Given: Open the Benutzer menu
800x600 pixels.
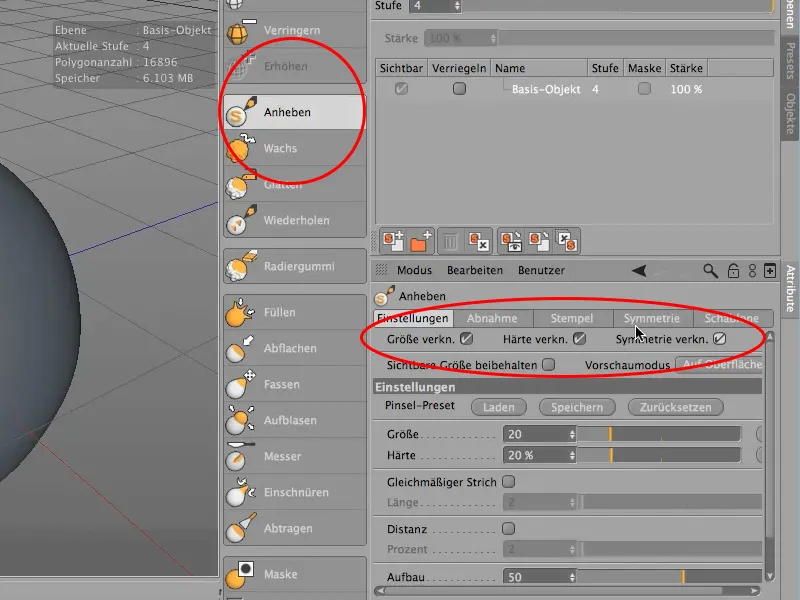Looking at the screenshot, I should tap(541, 270).
